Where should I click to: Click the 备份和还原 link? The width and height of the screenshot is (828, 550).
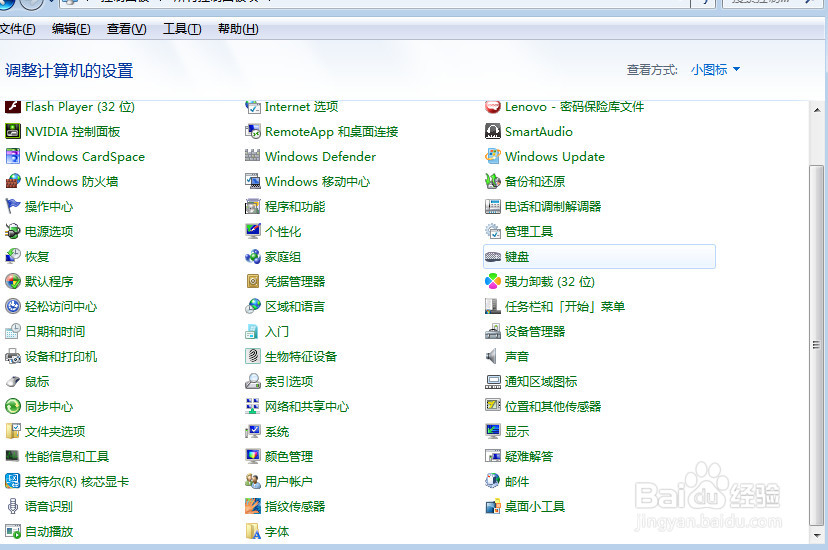coord(535,182)
